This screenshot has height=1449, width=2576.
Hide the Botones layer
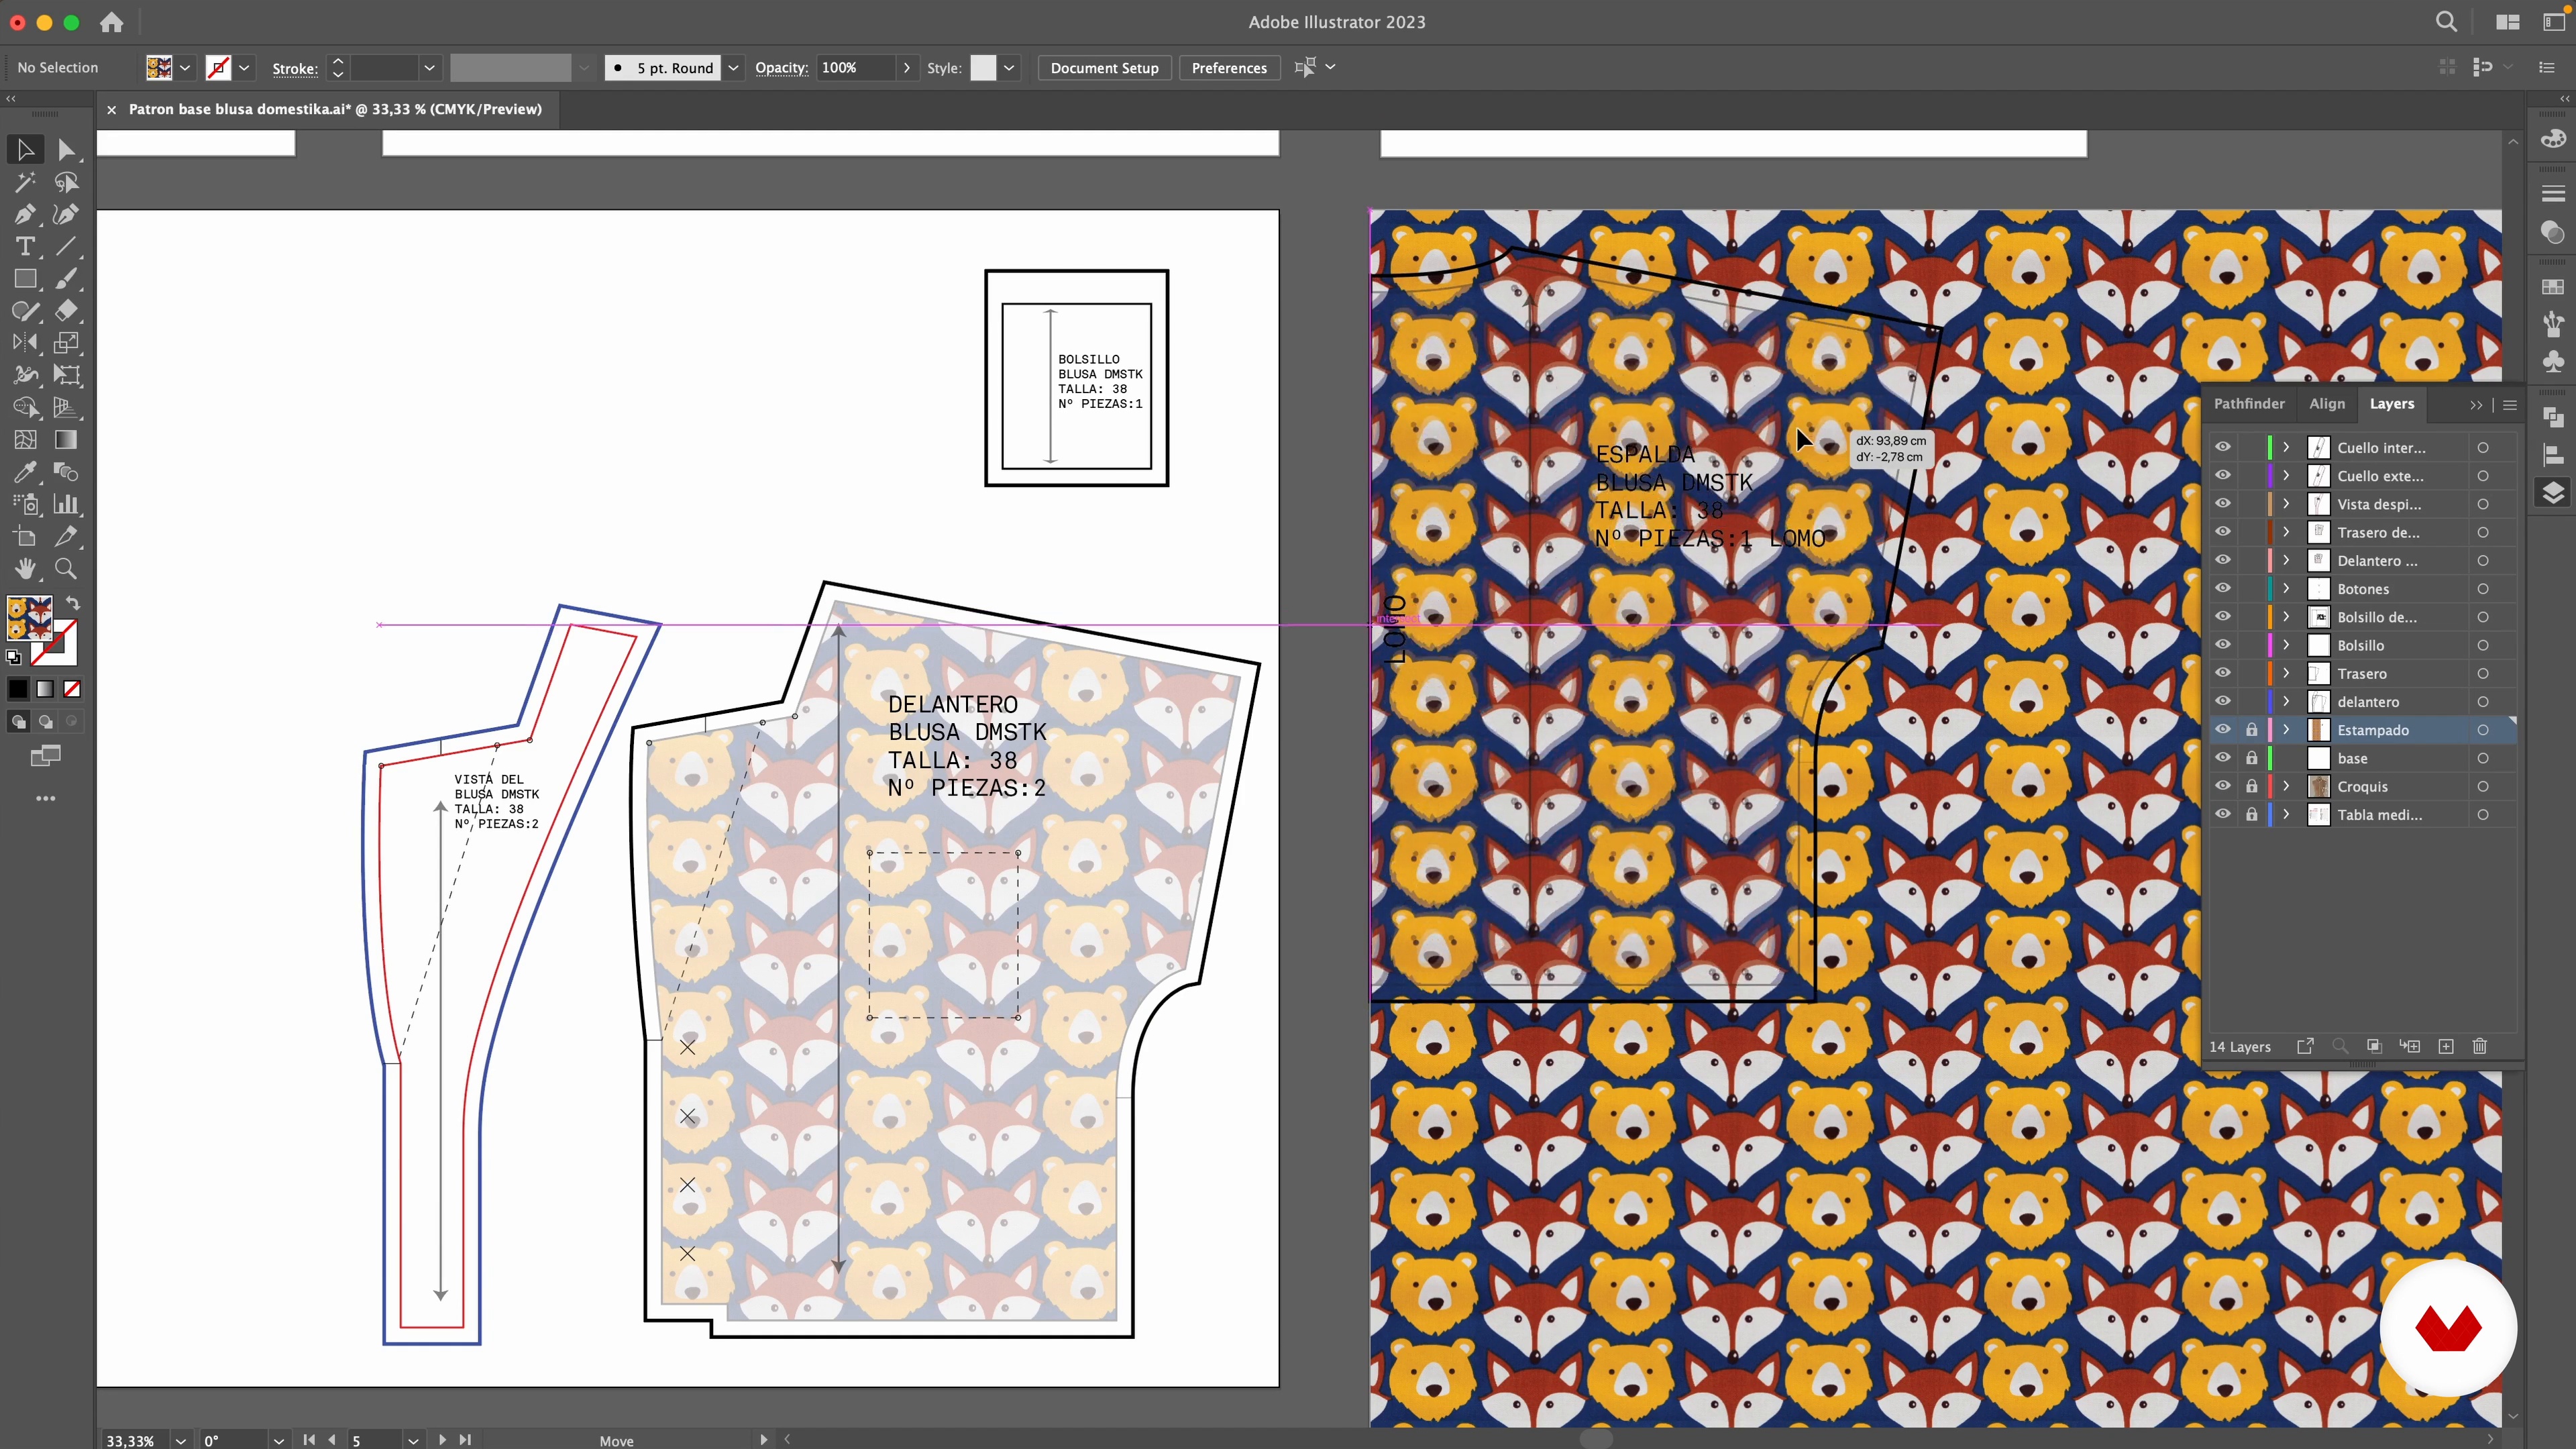coord(2222,588)
